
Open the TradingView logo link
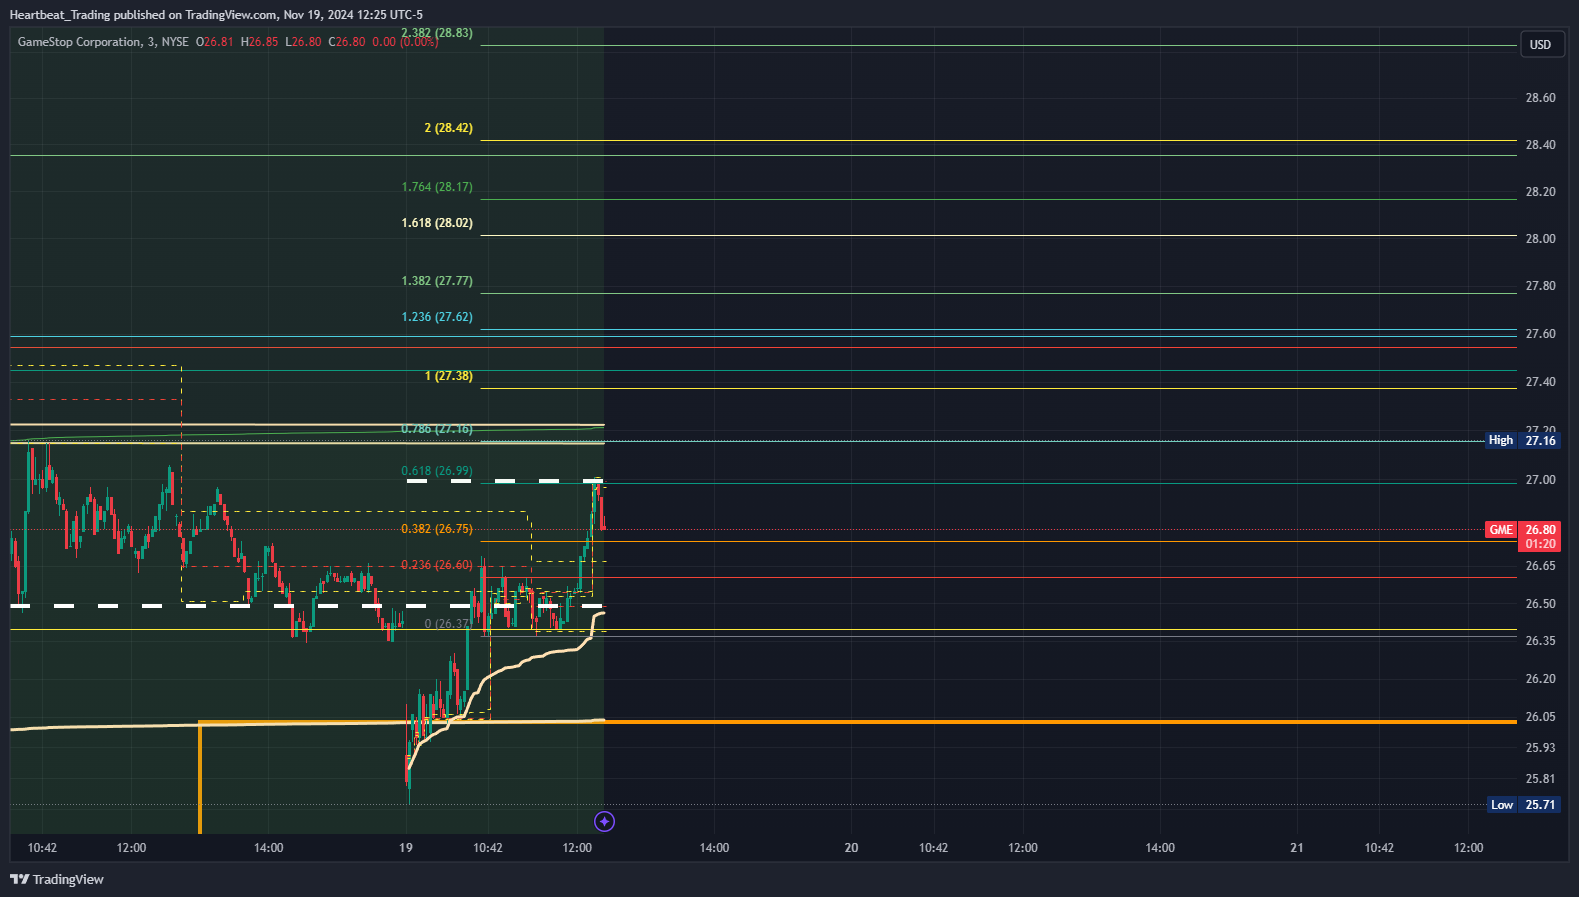tap(57, 879)
